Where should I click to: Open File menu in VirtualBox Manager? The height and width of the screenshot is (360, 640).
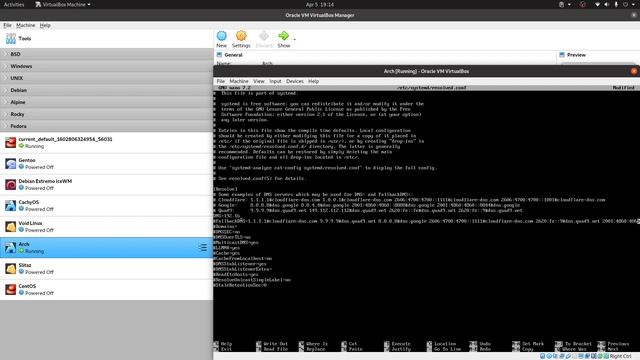[x=7, y=25]
